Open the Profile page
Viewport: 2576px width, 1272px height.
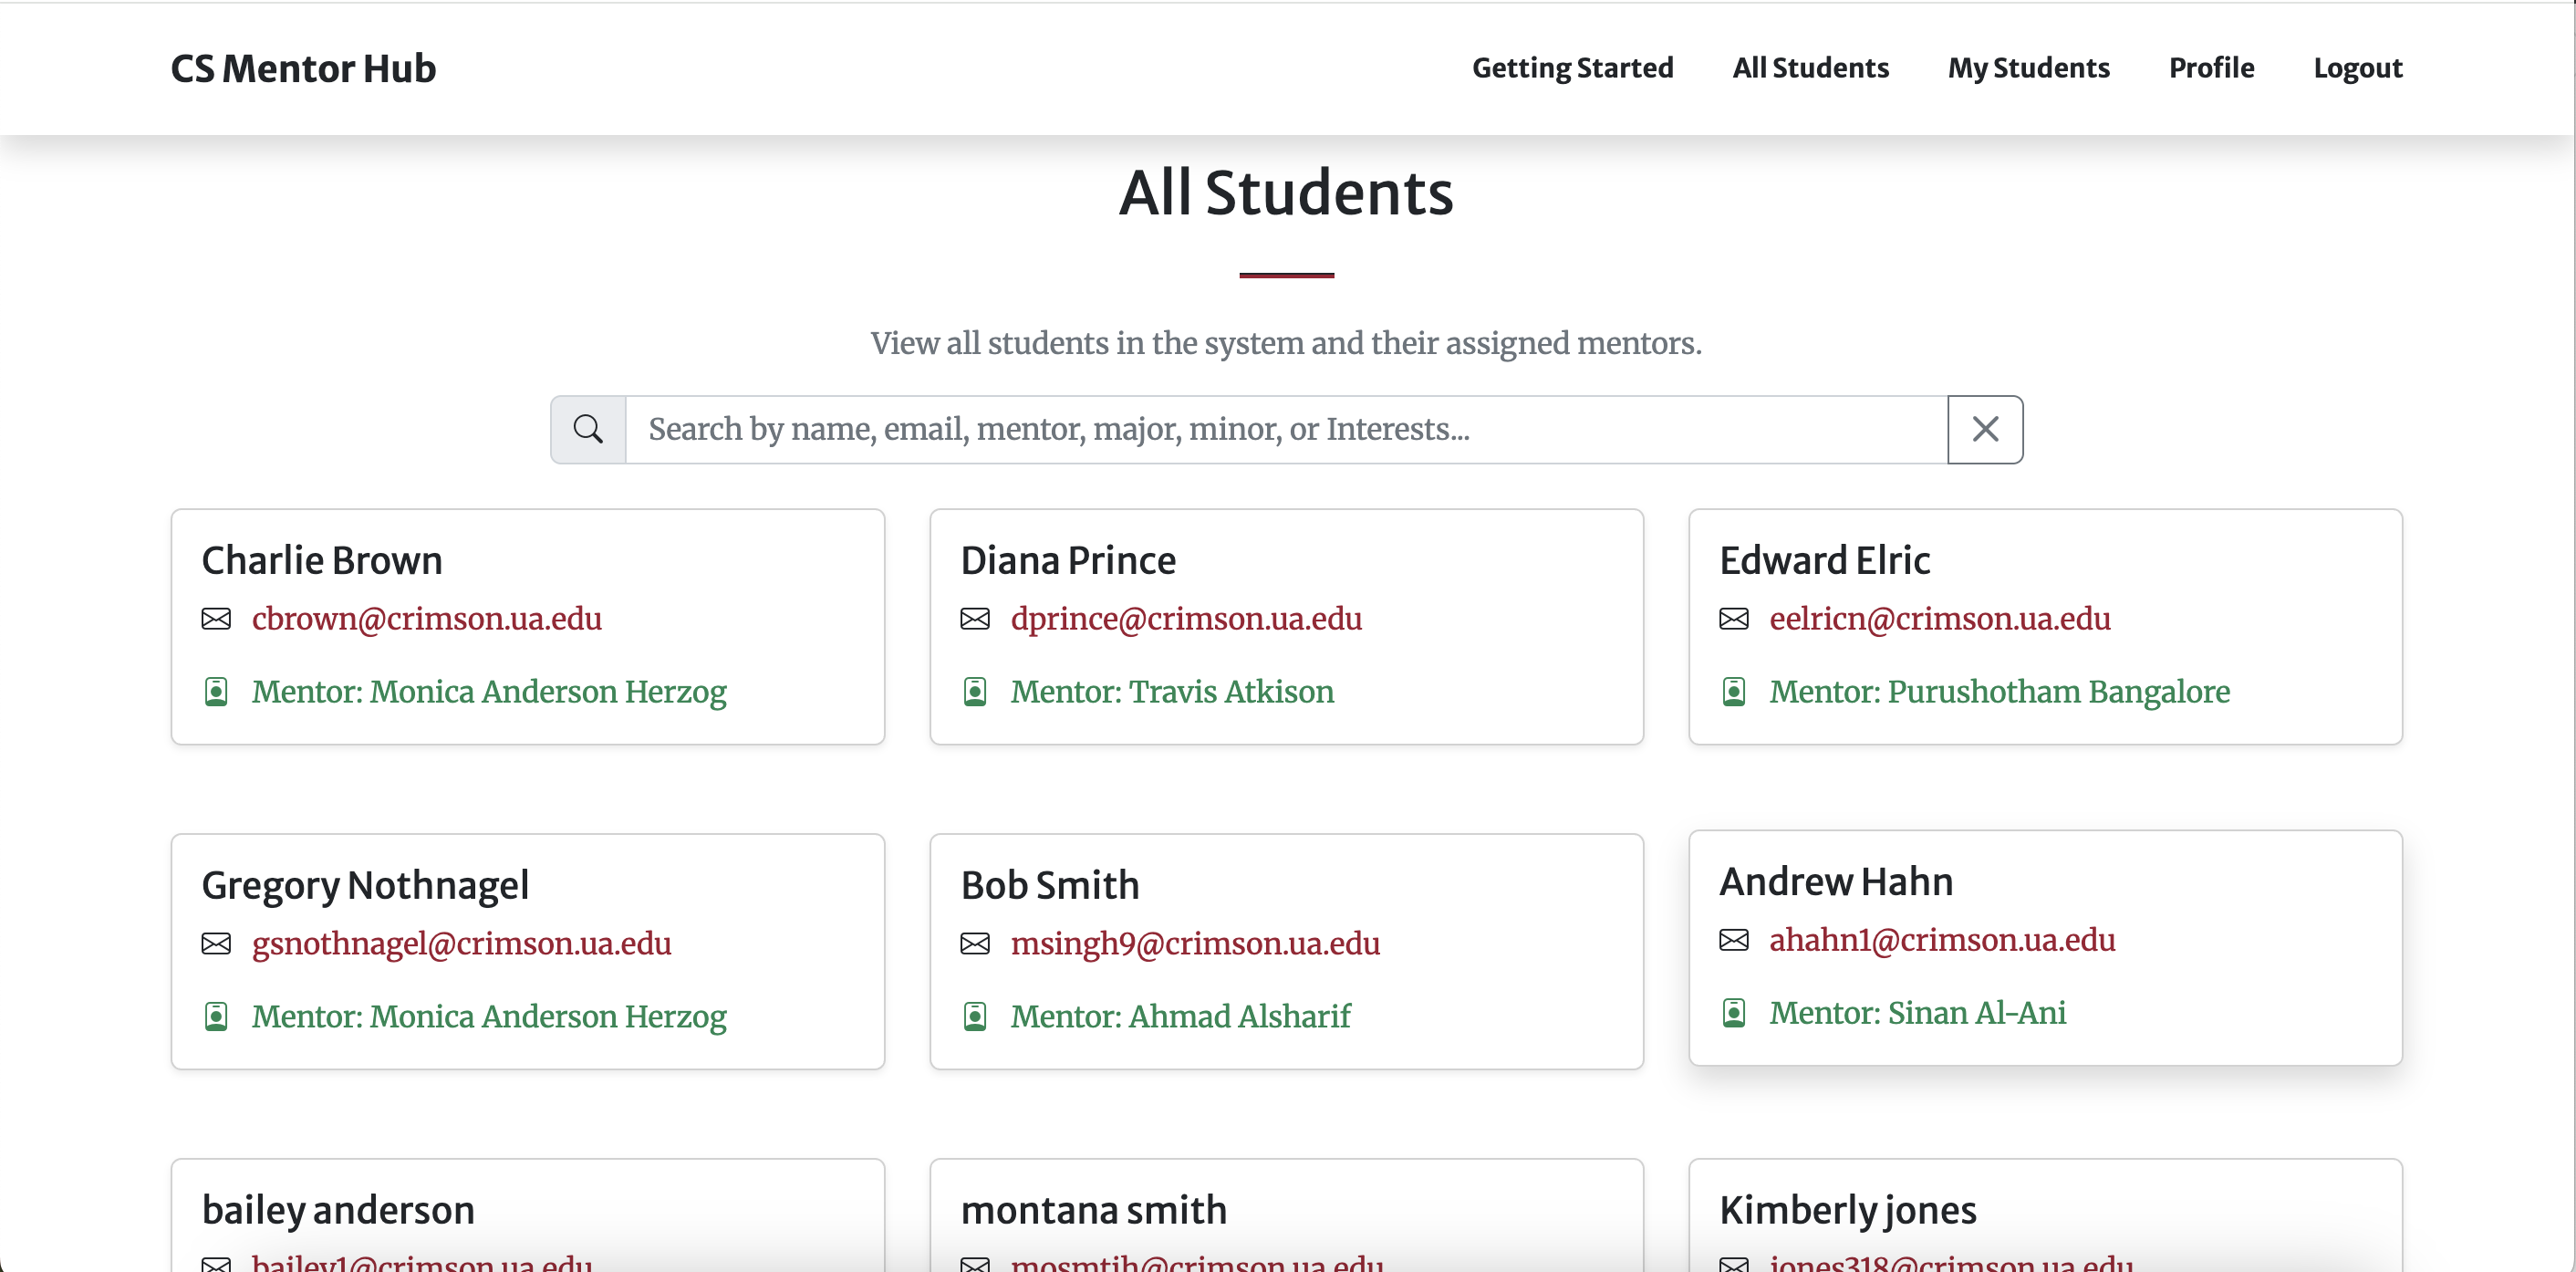[x=2211, y=67]
